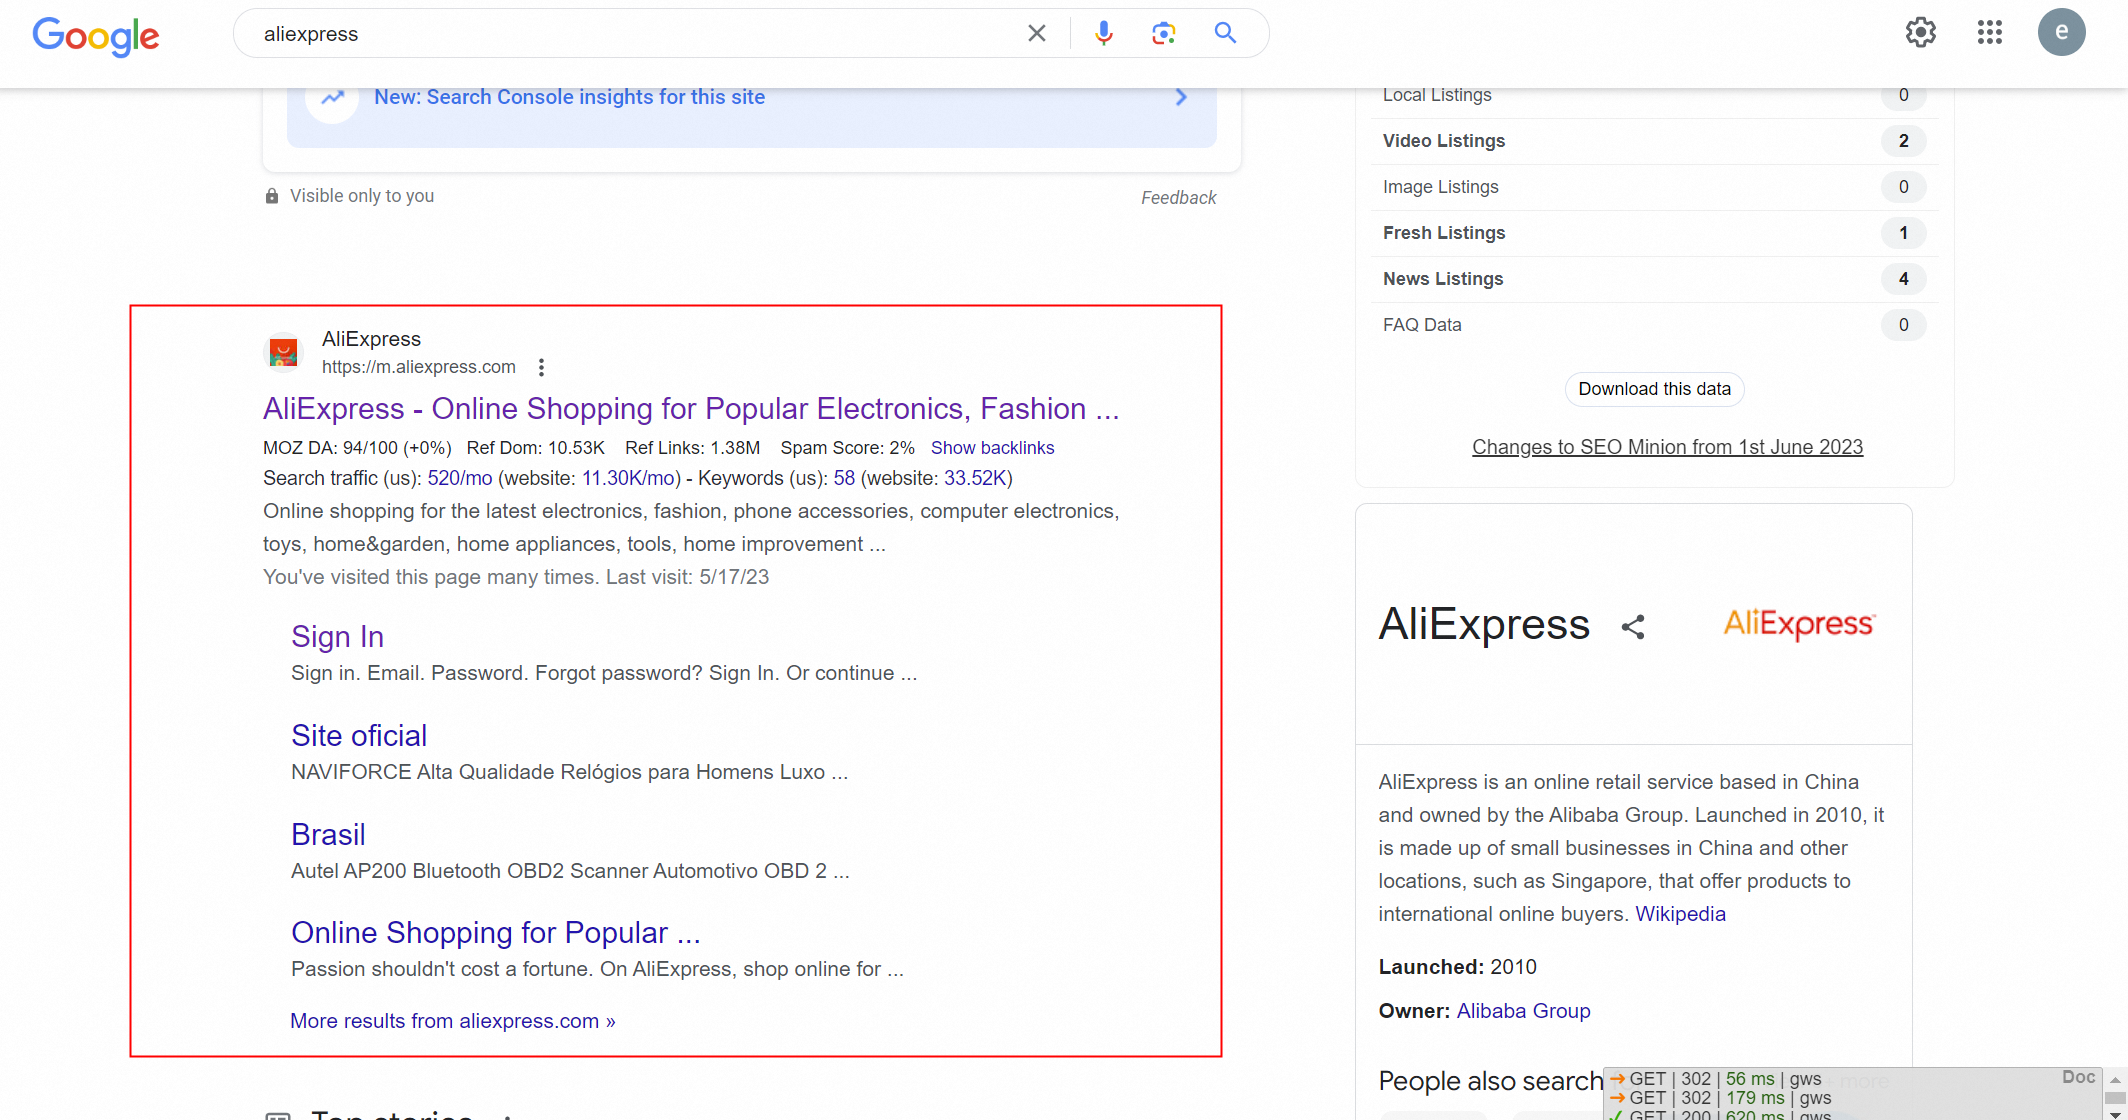Open the News Listings row

pyautogui.click(x=1442, y=279)
